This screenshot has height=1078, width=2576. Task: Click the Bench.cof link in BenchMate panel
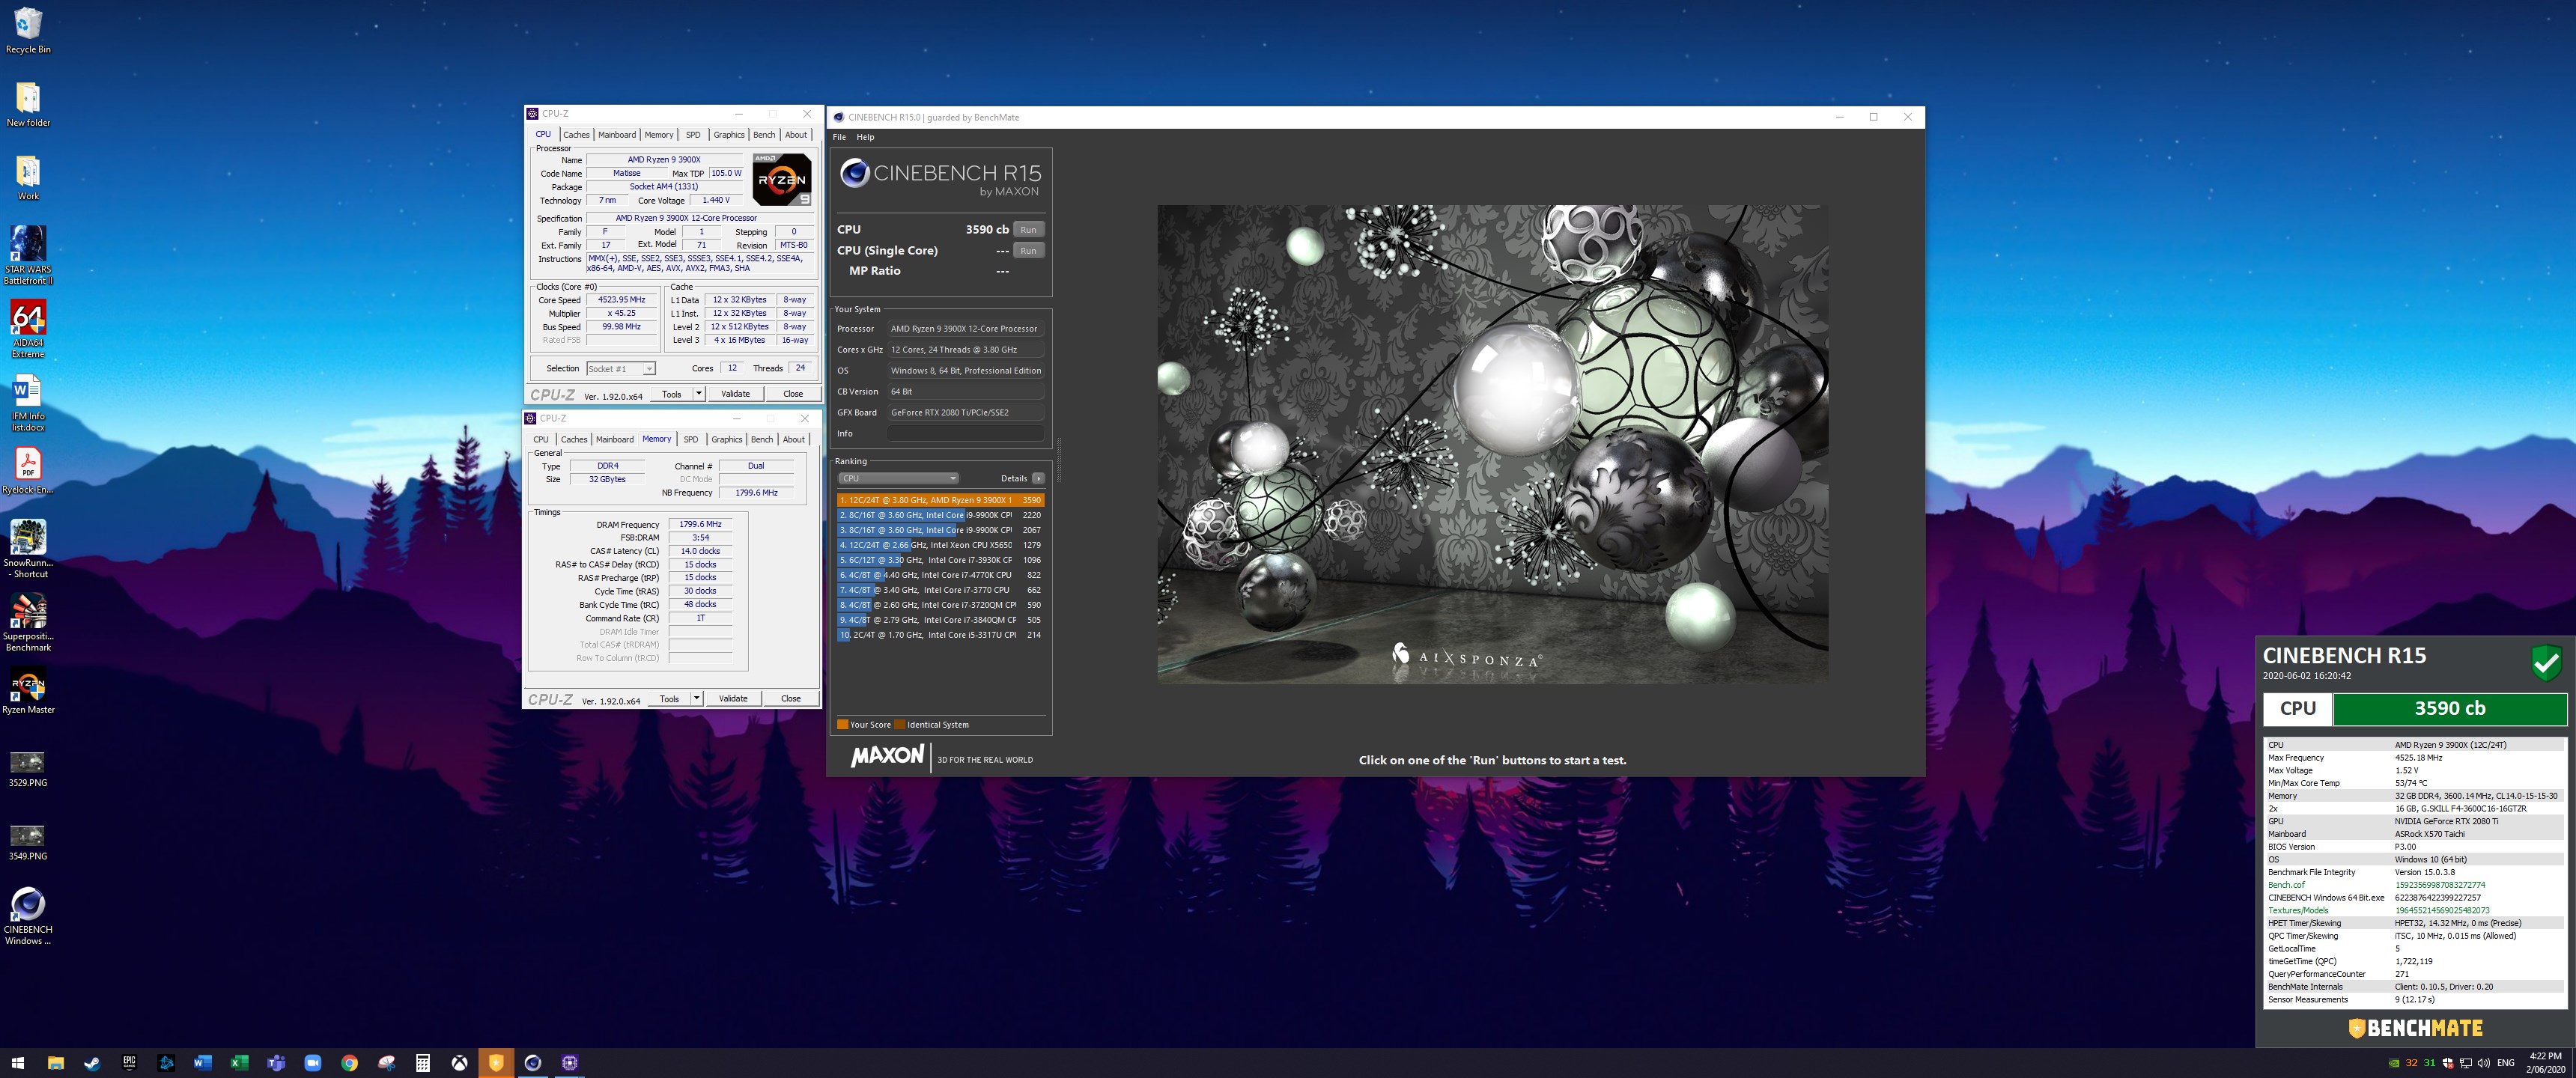point(2286,885)
